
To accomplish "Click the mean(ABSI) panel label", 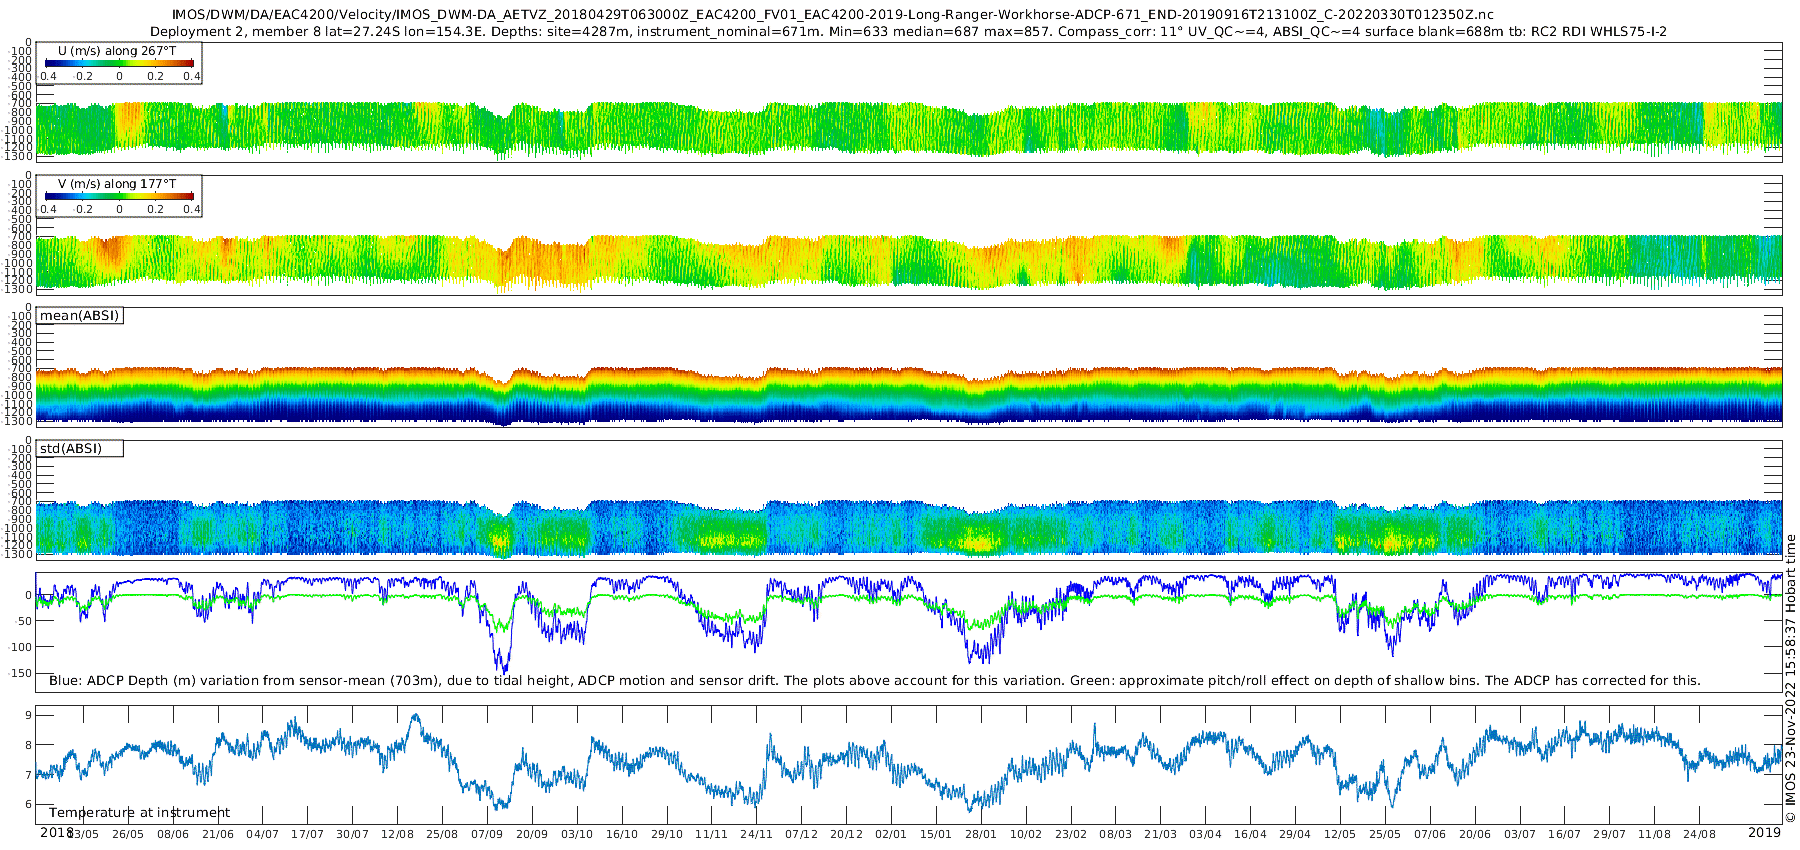I will pos(79,316).
